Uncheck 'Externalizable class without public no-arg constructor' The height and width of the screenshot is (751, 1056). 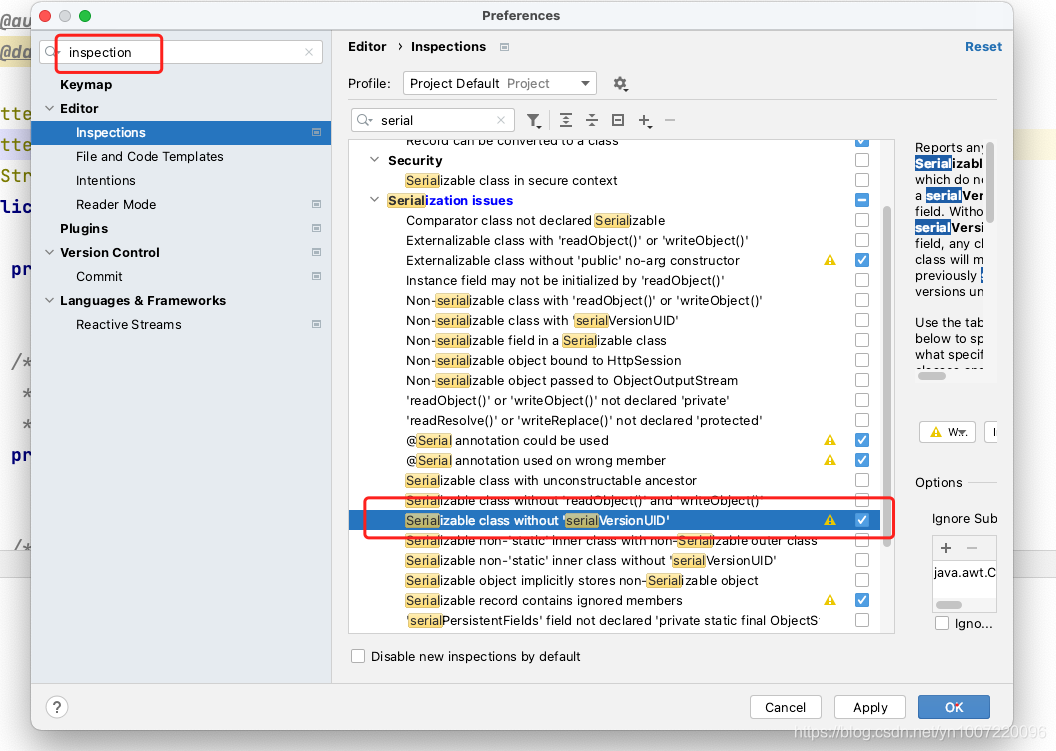click(862, 260)
